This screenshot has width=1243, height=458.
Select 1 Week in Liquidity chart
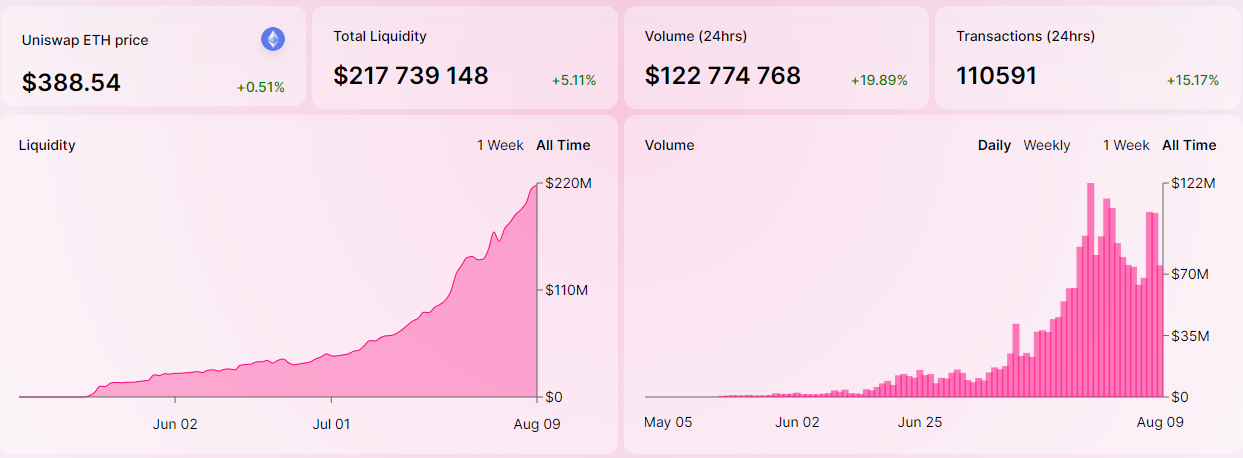[x=500, y=145]
